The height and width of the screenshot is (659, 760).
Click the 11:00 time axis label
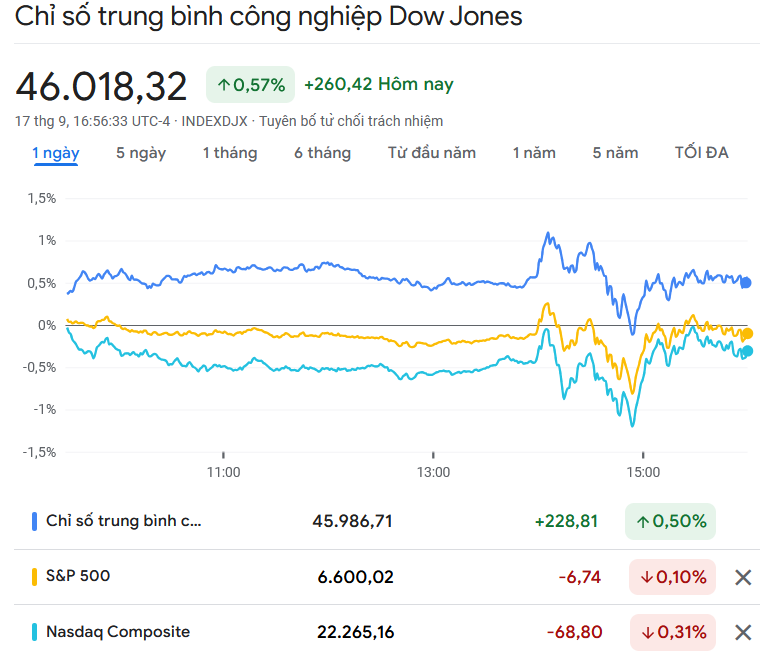(x=223, y=472)
